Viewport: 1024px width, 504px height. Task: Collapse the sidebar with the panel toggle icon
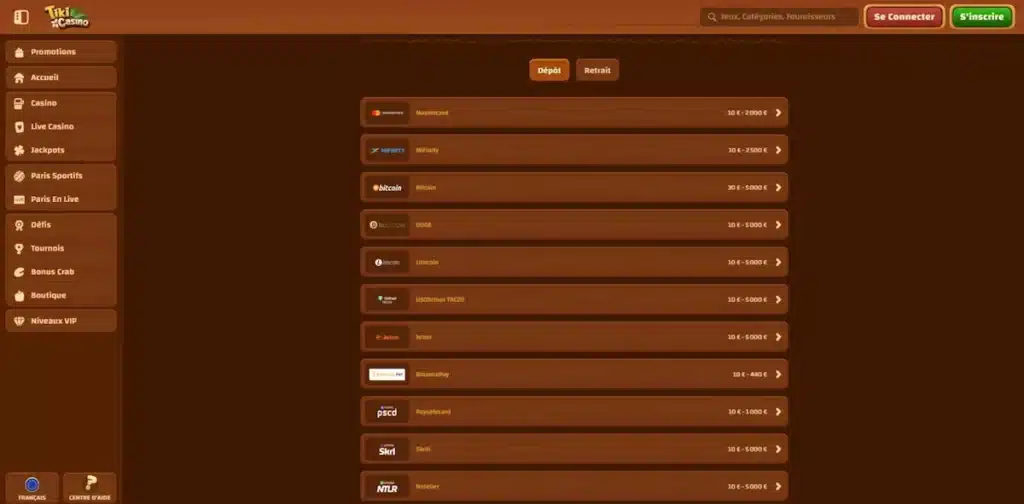pyautogui.click(x=21, y=17)
